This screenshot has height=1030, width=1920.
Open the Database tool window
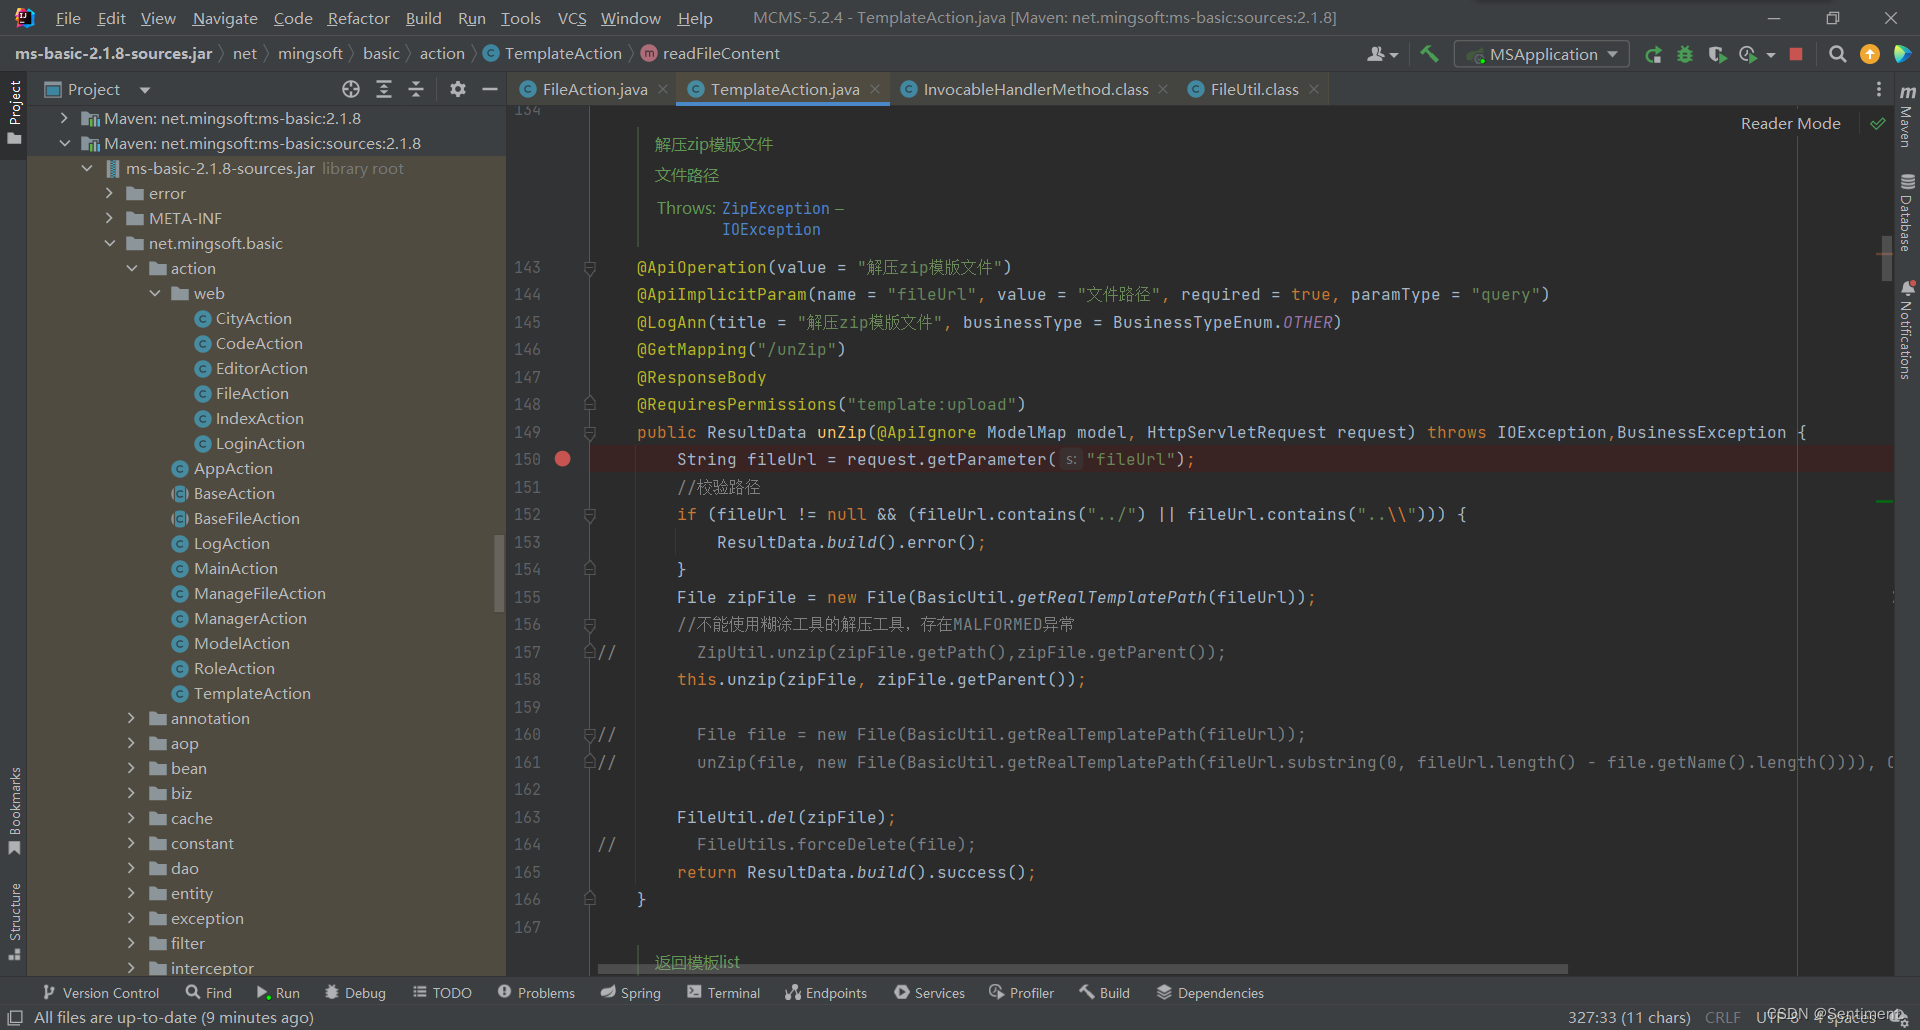pos(1906,213)
